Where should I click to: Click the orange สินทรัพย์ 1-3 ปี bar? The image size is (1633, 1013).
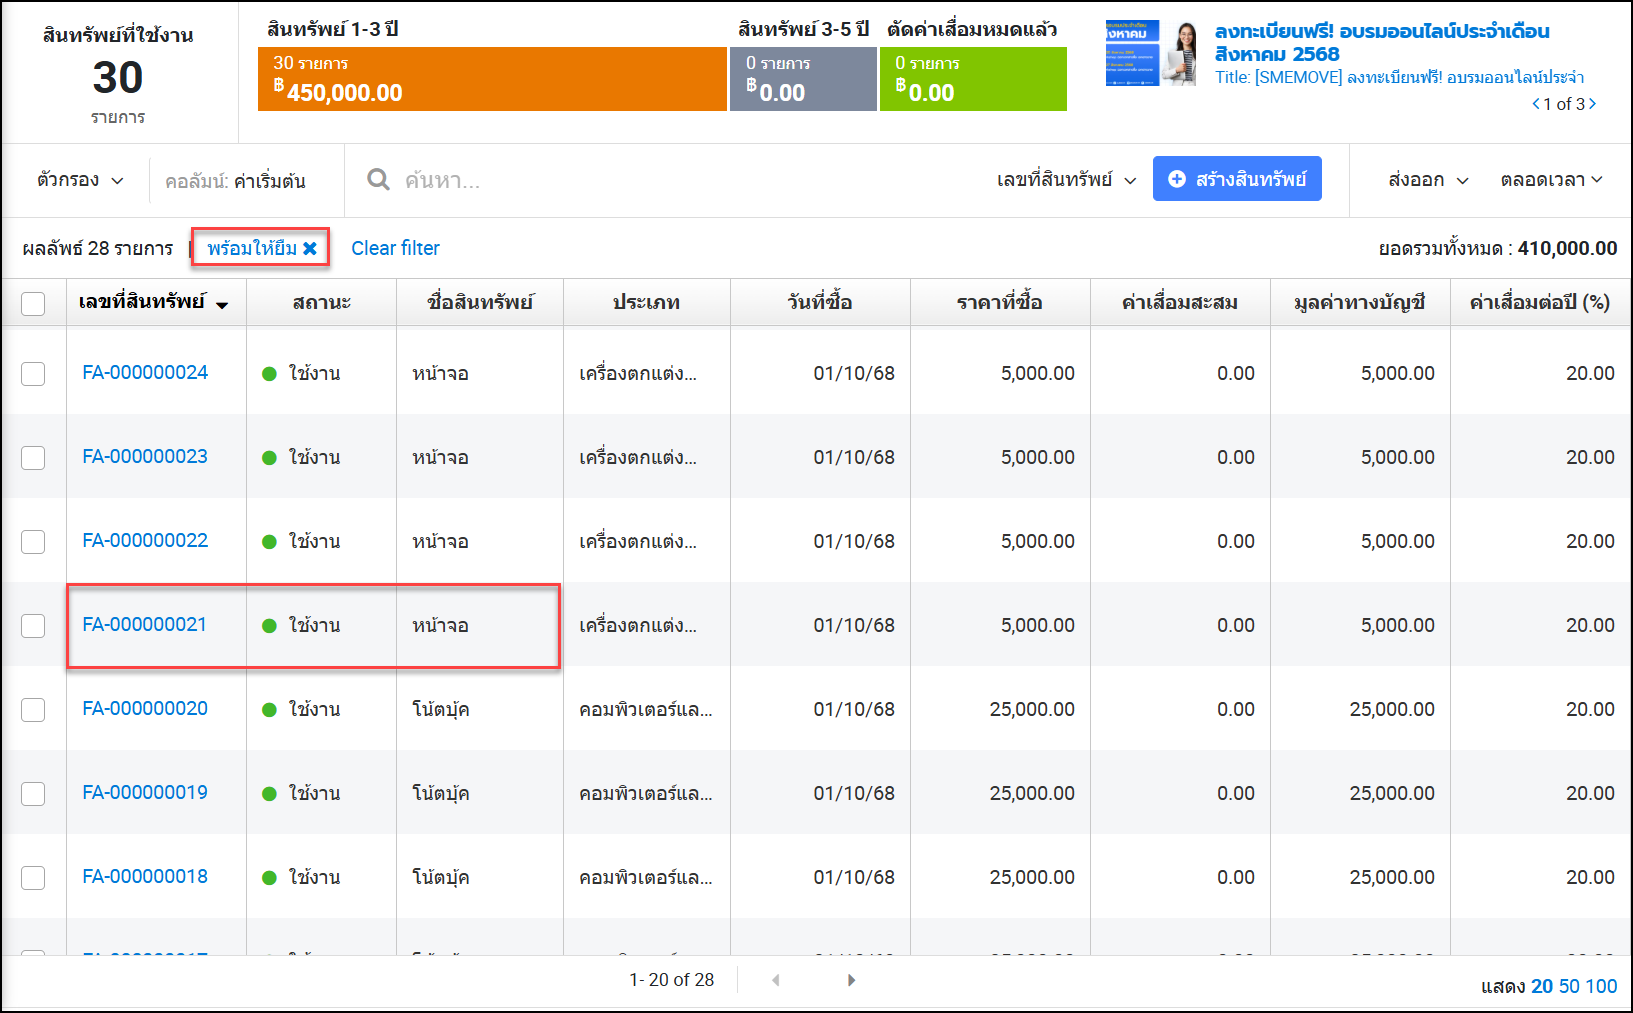492,79
